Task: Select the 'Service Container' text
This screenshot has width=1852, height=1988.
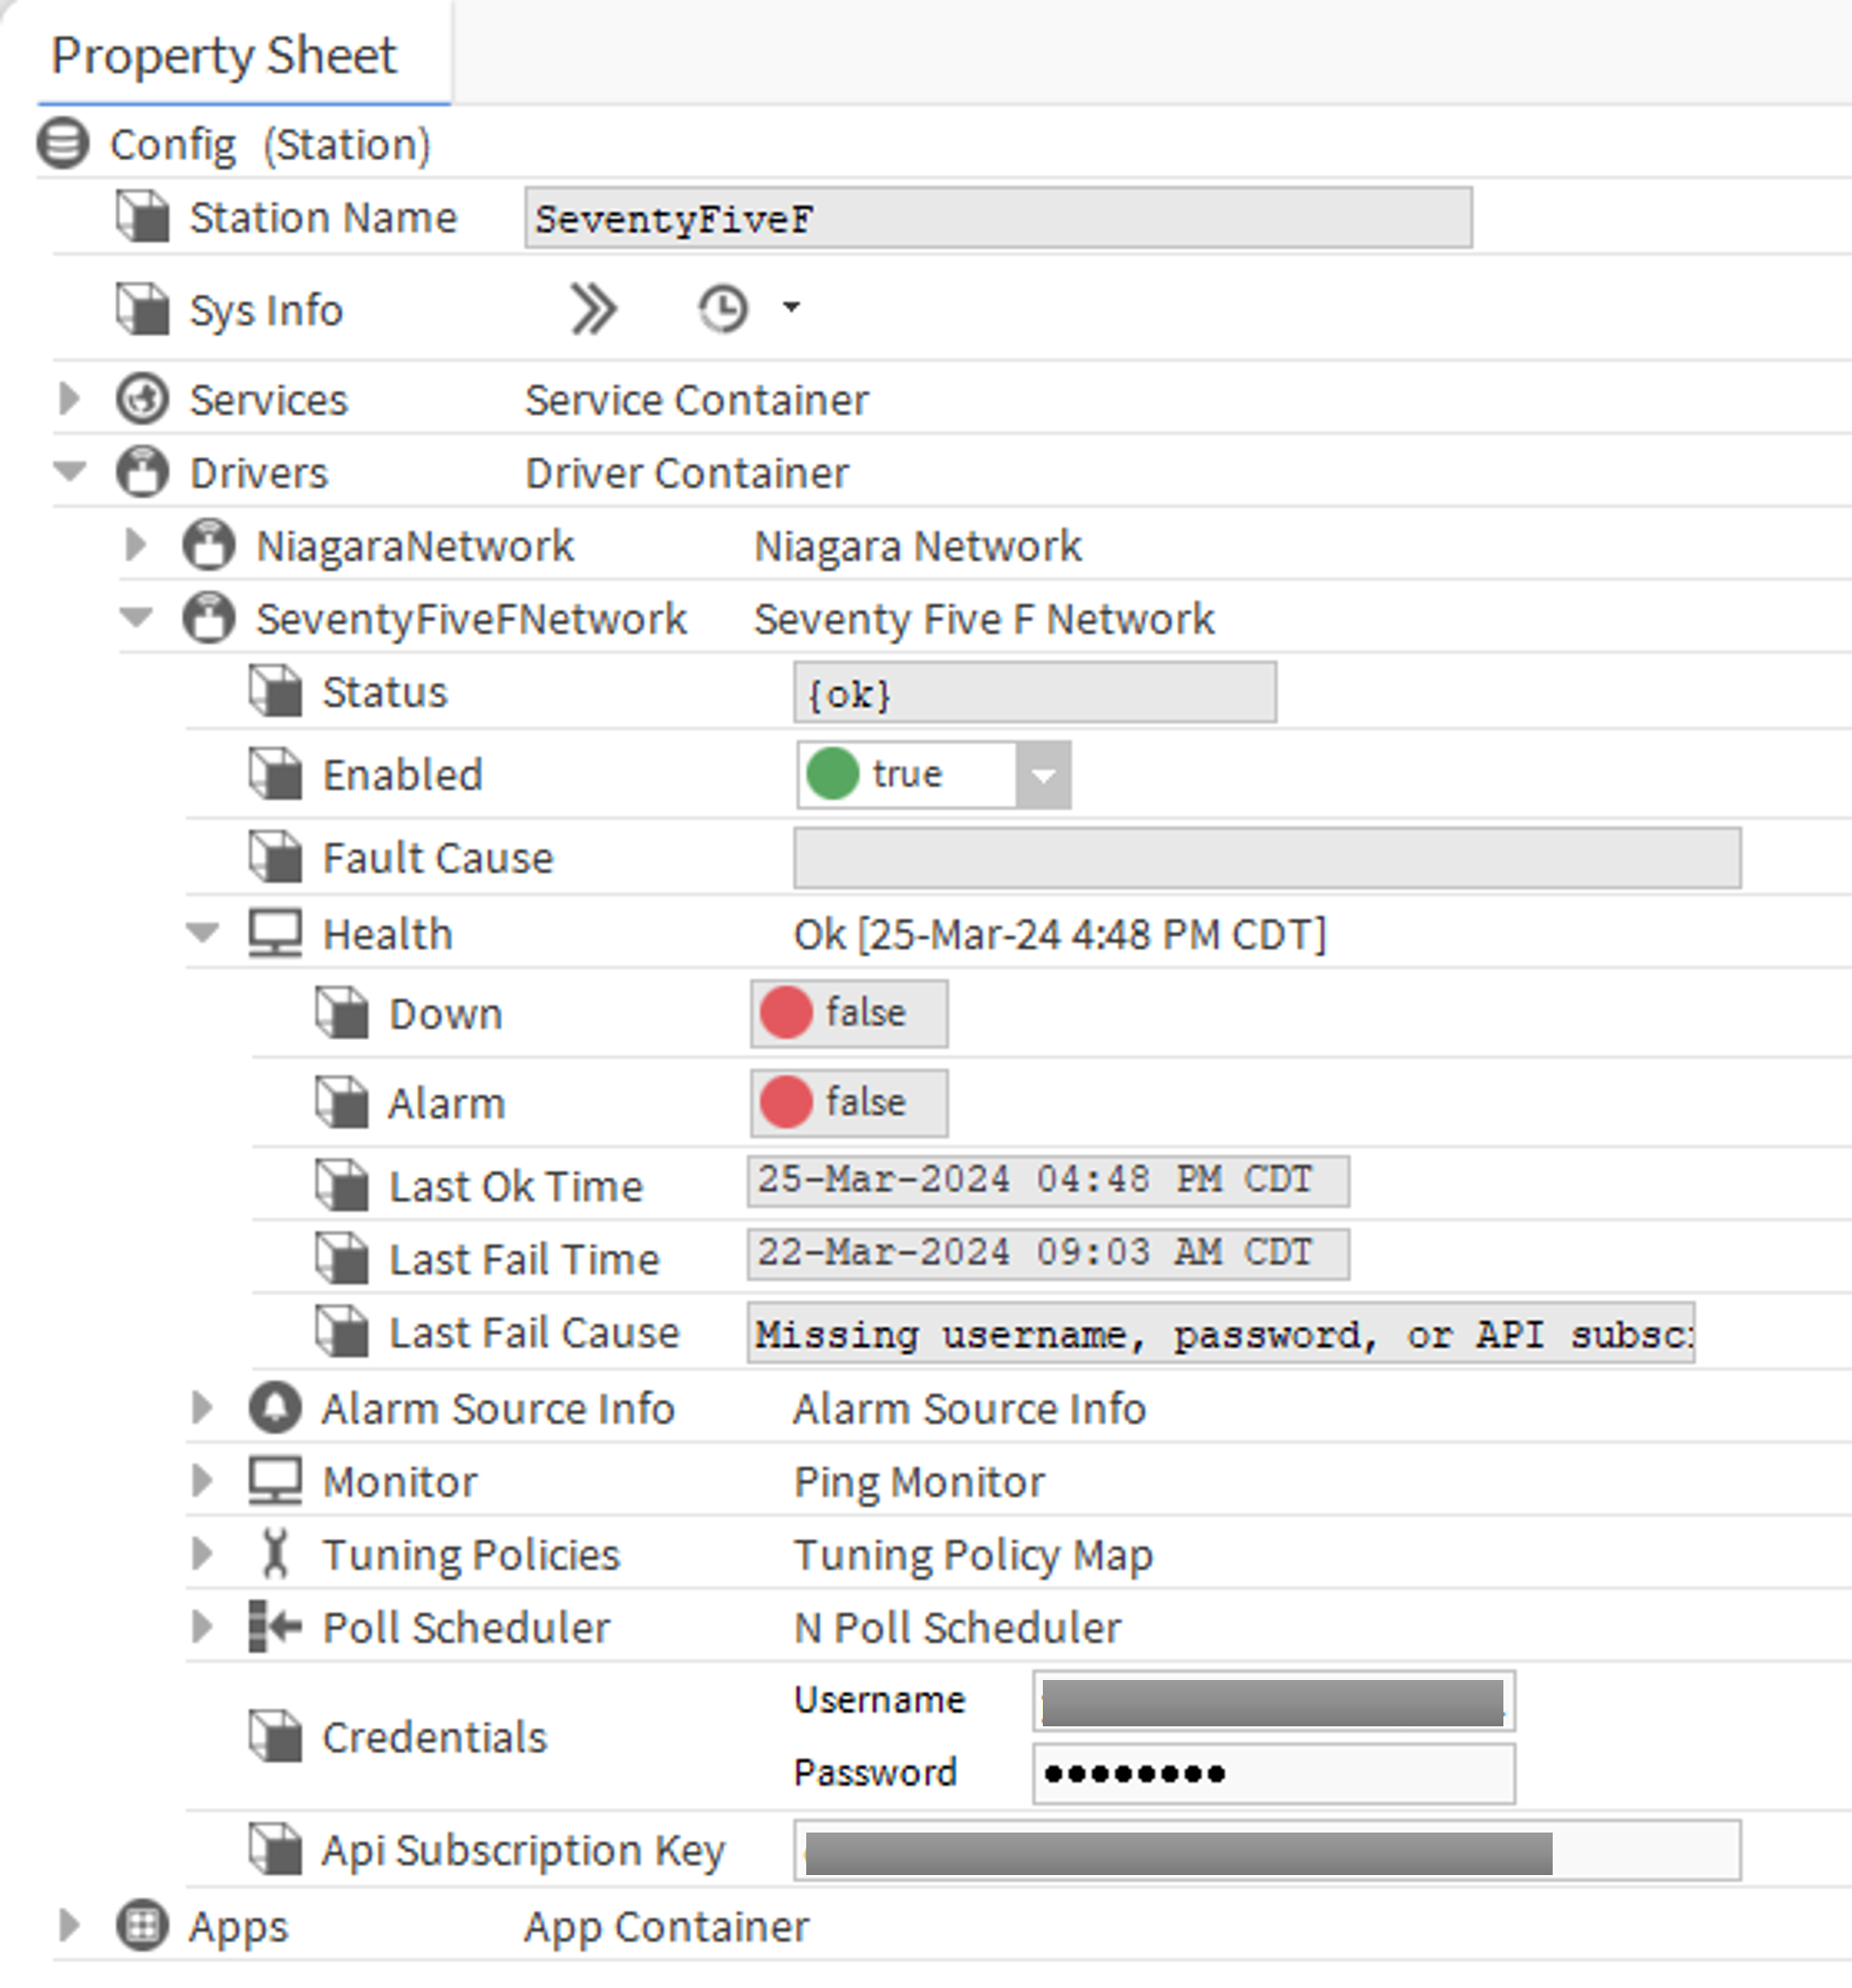Action: [697, 400]
